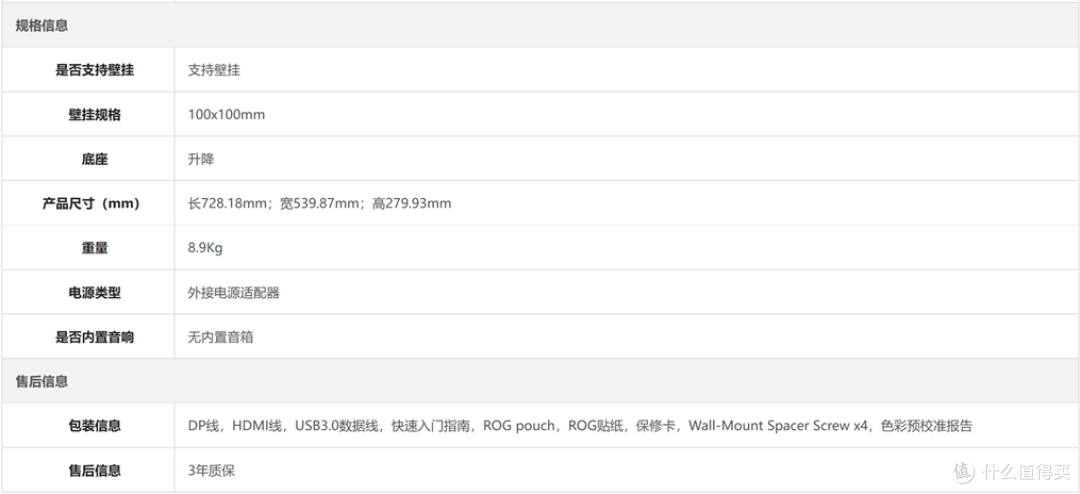The image size is (1080, 494).
Task: Click the 无内置音箱 value
Action: coord(220,337)
